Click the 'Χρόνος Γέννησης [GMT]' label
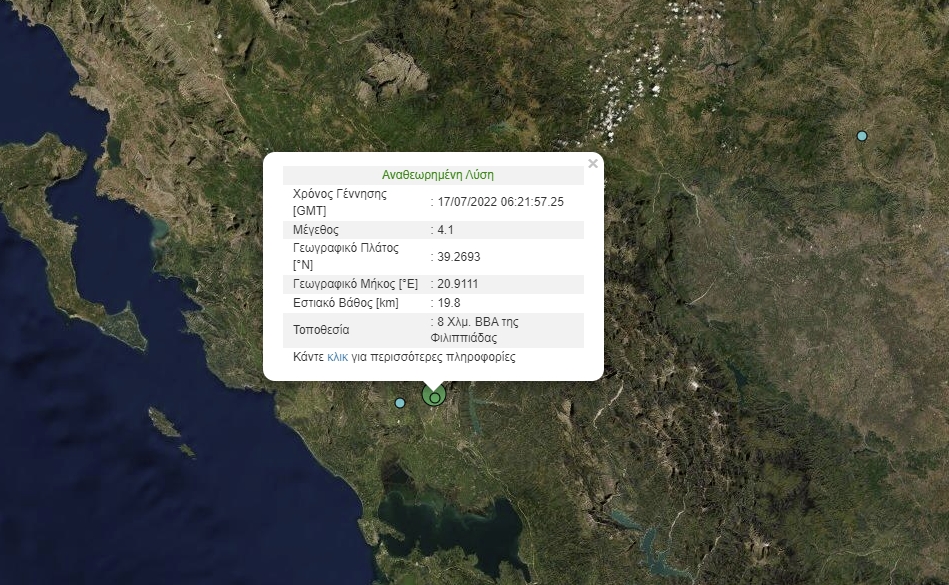Viewport: 949px width, 585px height. (340, 202)
